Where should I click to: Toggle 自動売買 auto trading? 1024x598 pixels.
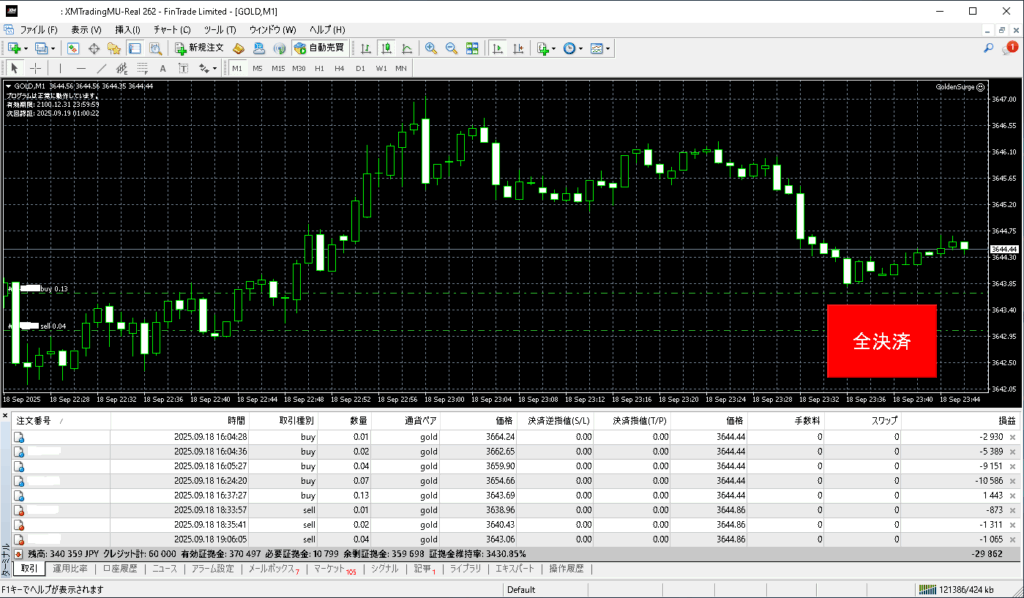(318, 48)
